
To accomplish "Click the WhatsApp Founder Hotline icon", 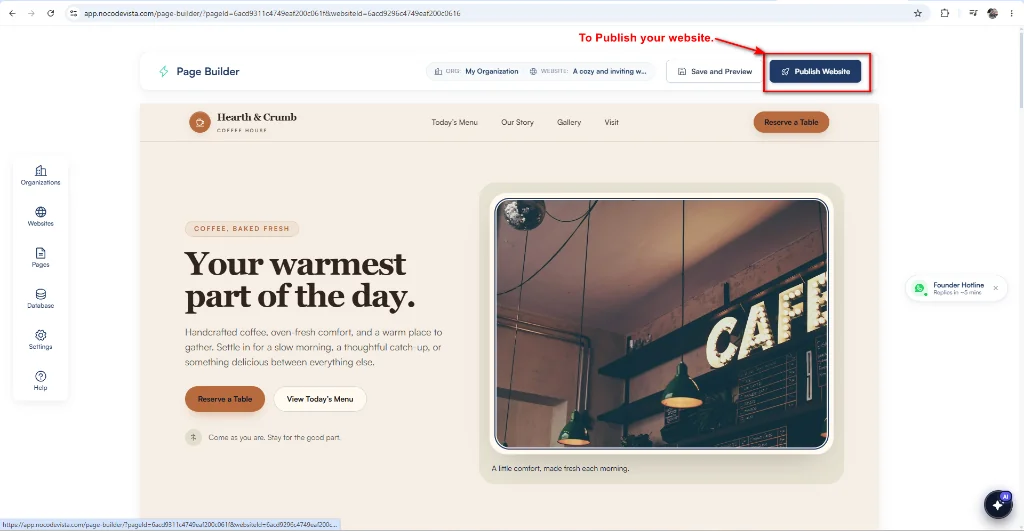I will (920, 288).
